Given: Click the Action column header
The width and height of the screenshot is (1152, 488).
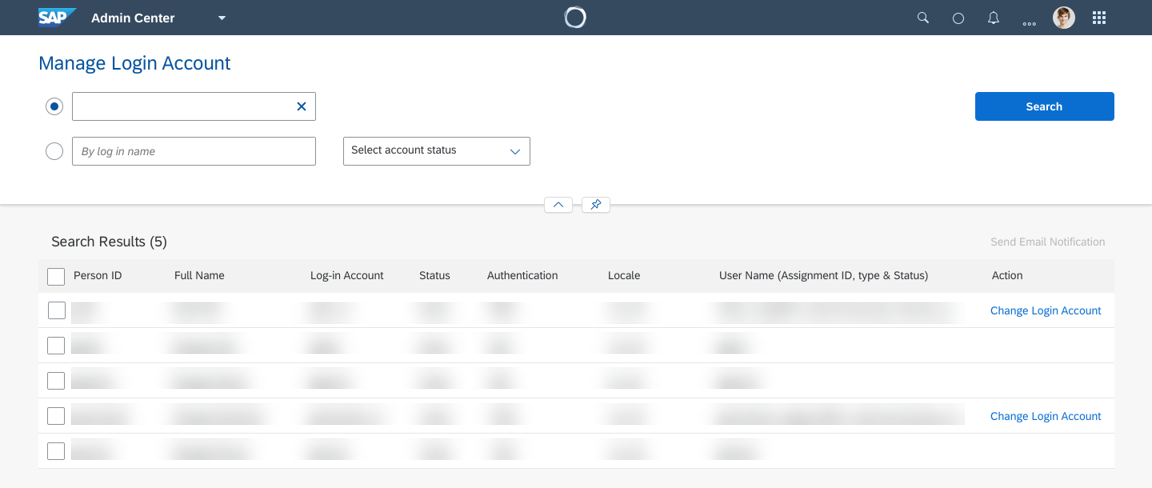Looking at the screenshot, I should pos(1007,276).
